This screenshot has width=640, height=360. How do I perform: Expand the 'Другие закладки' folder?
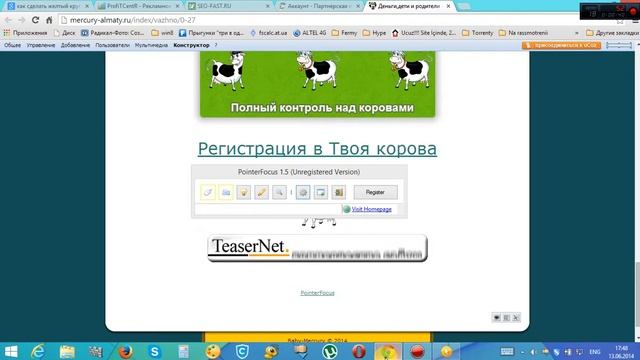[x=612, y=33]
